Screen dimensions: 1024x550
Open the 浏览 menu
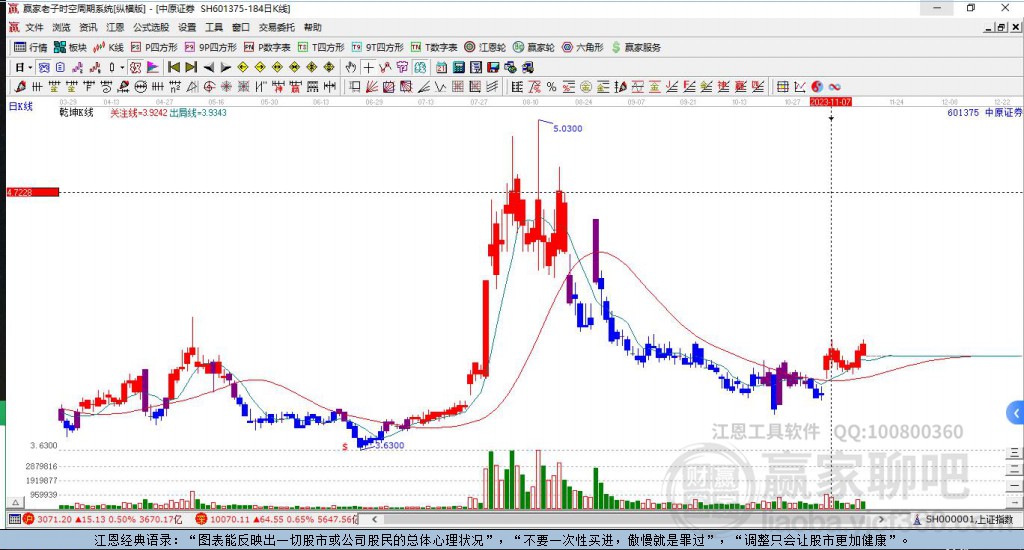(61, 27)
